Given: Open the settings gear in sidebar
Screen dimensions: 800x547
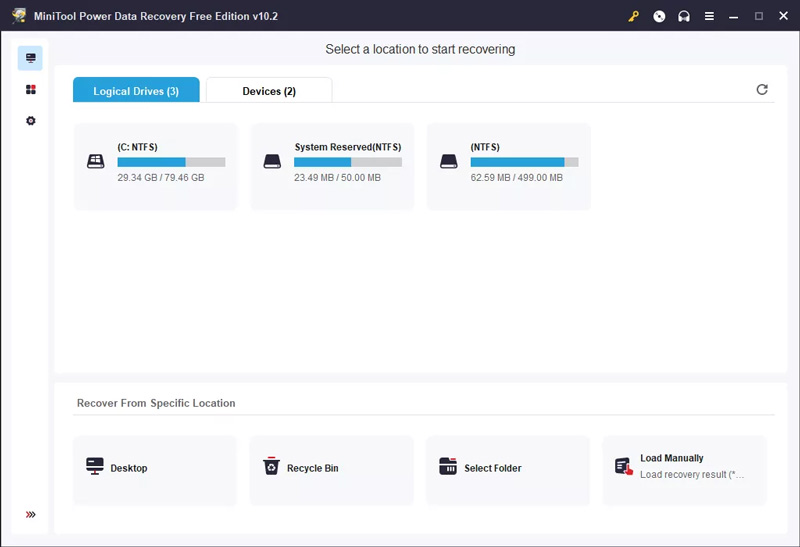Looking at the screenshot, I should click(30, 121).
